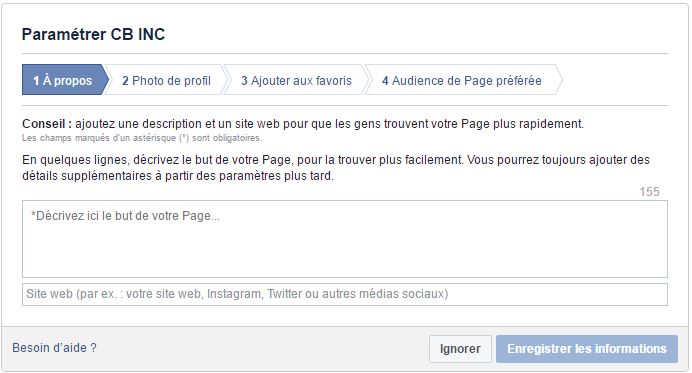Image resolution: width=692 pixels, height=373 pixels.
Task: Open the '3 Ajouter aux favoris' step
Action: pyautogui.click(x=296, y=80)
